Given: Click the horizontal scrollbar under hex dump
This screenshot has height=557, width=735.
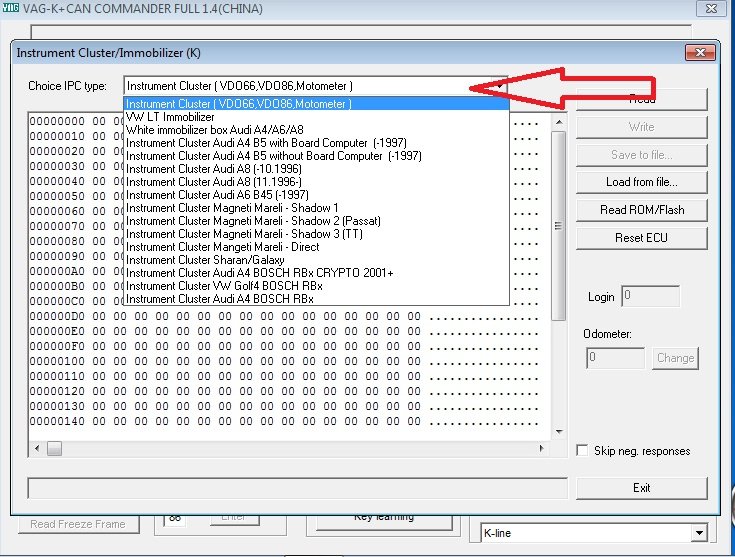Looking at the screenshot, I should click(x=290, y=450).
